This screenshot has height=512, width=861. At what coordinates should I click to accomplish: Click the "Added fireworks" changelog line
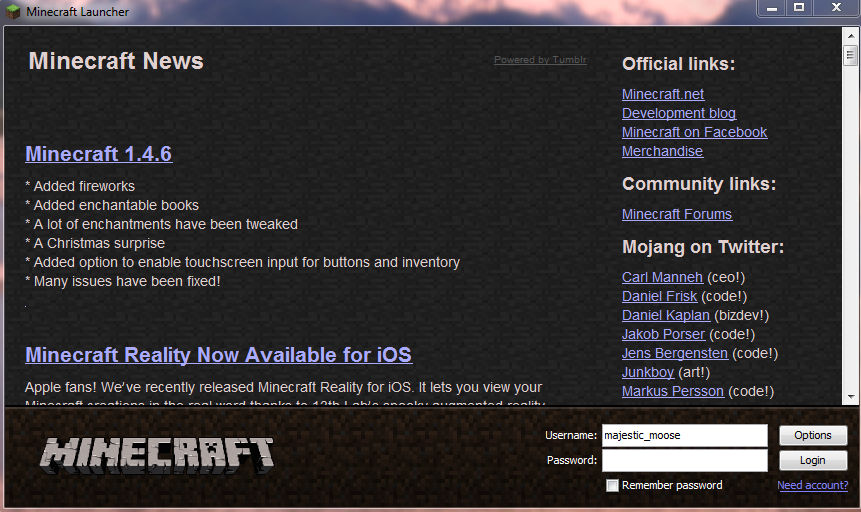(x=80, y=186)
